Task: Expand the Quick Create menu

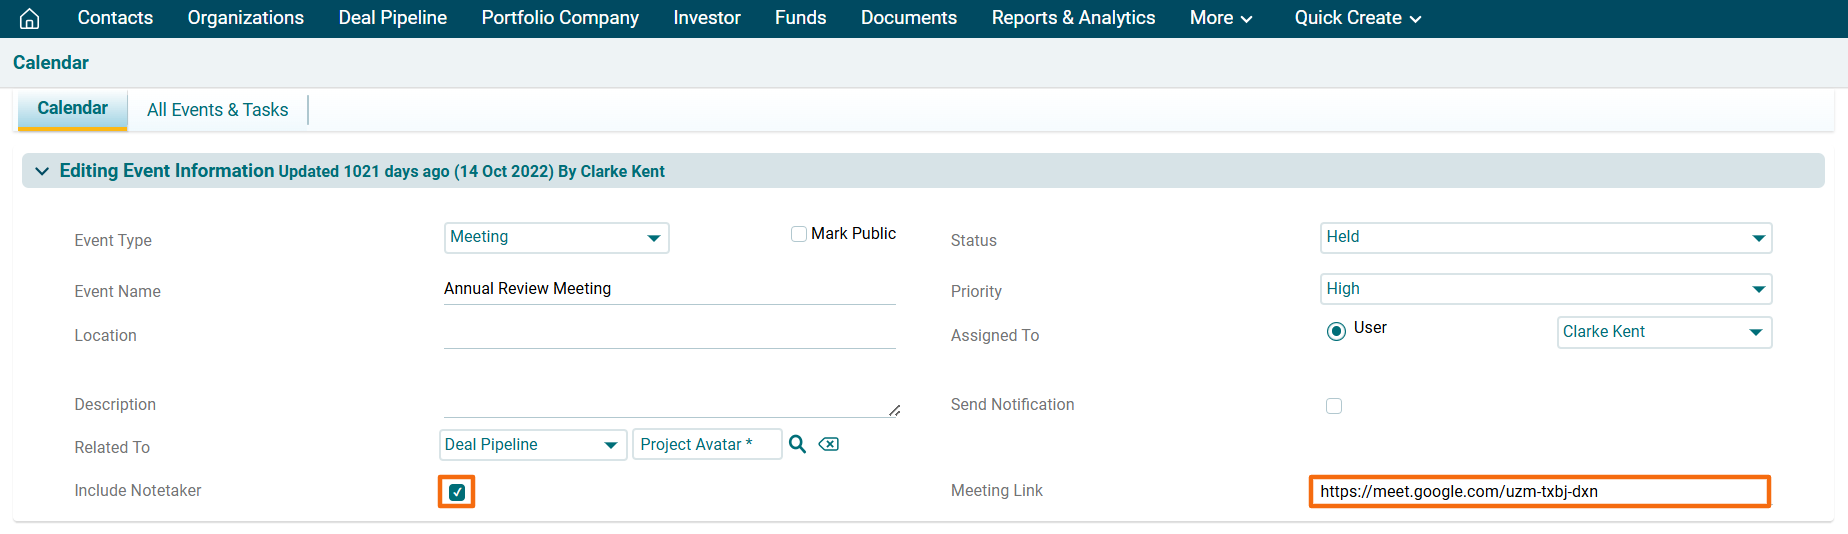Action: click(1357, 18)
